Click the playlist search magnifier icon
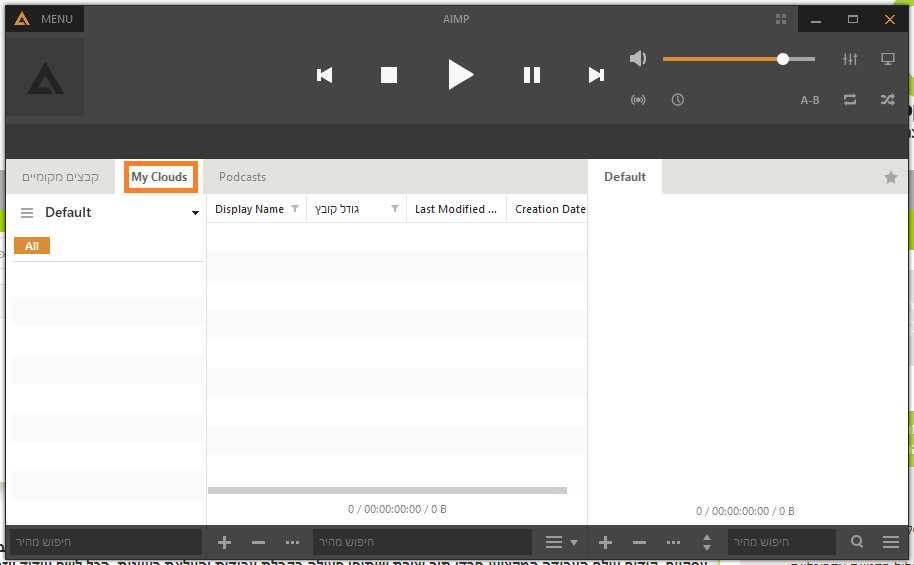The height and width of the screenshot is (565, 914). coord(857,542)
